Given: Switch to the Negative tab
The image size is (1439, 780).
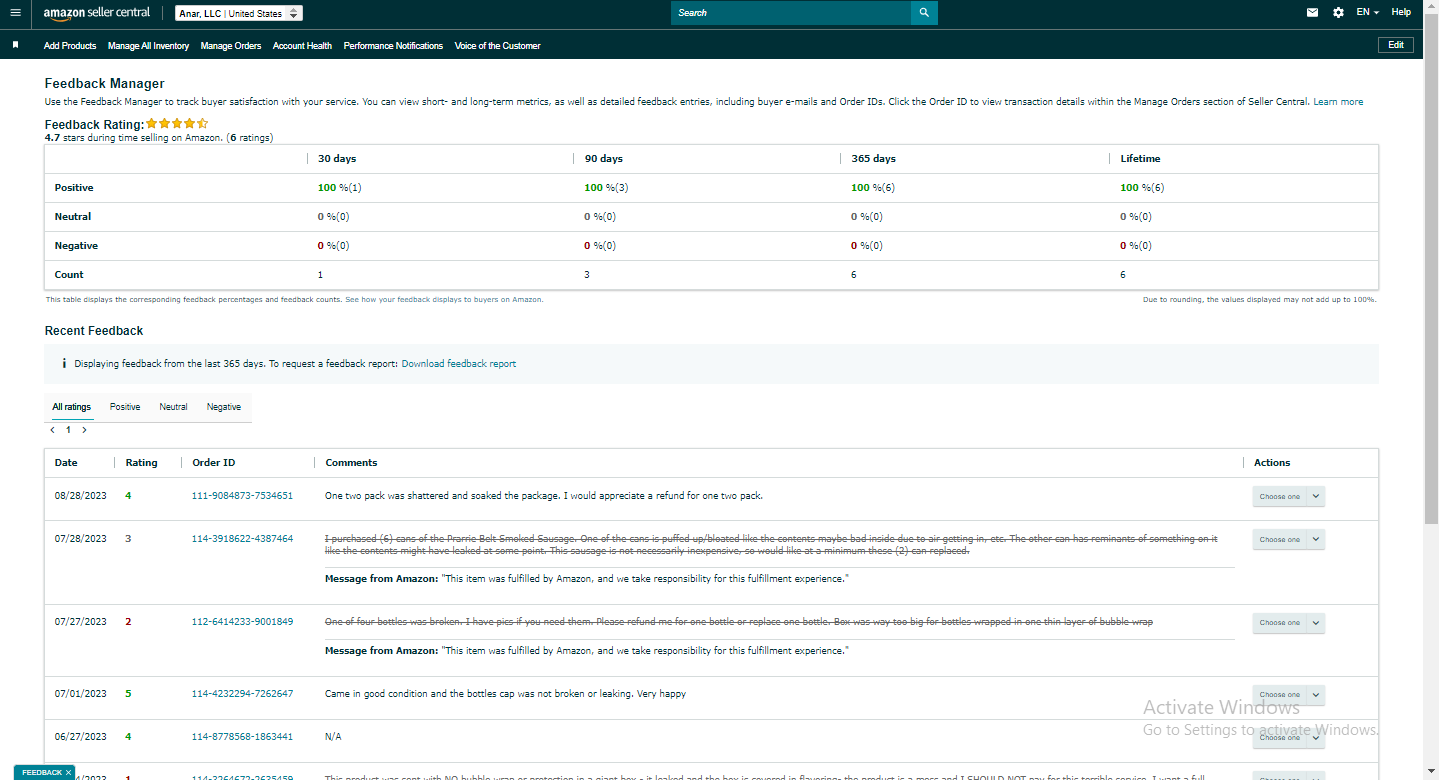Looking at the screenshot, I should pyautogui.click(x=224, y=407).
